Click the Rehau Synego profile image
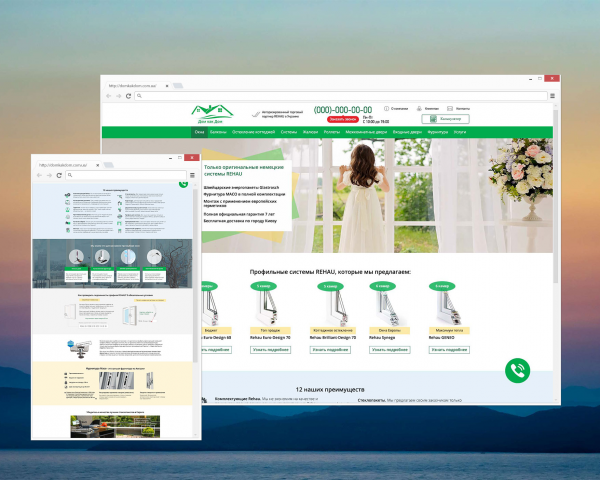This screenshot has width=600, height=480. tap(387, 309)
